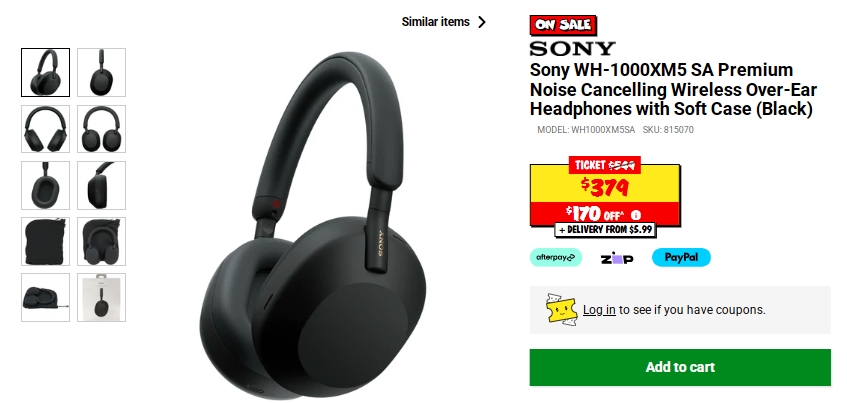Viewport: 847px width, 403px height.
Task: Show the front view headphones thumbnail
Action: 45,129
